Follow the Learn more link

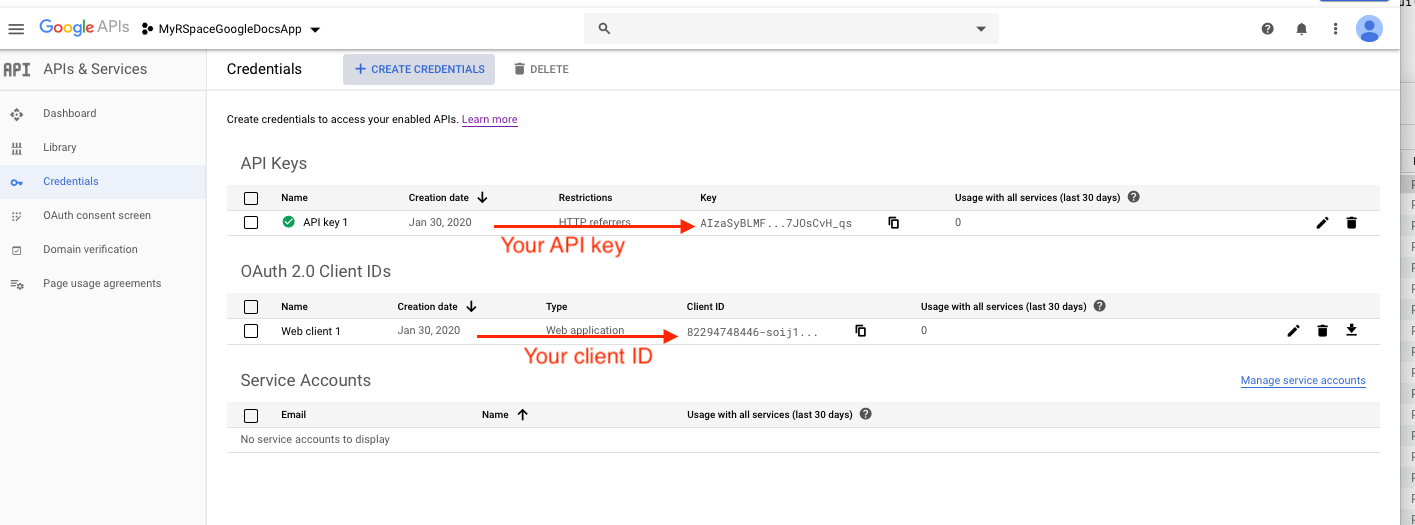click(x=490, y=119)
